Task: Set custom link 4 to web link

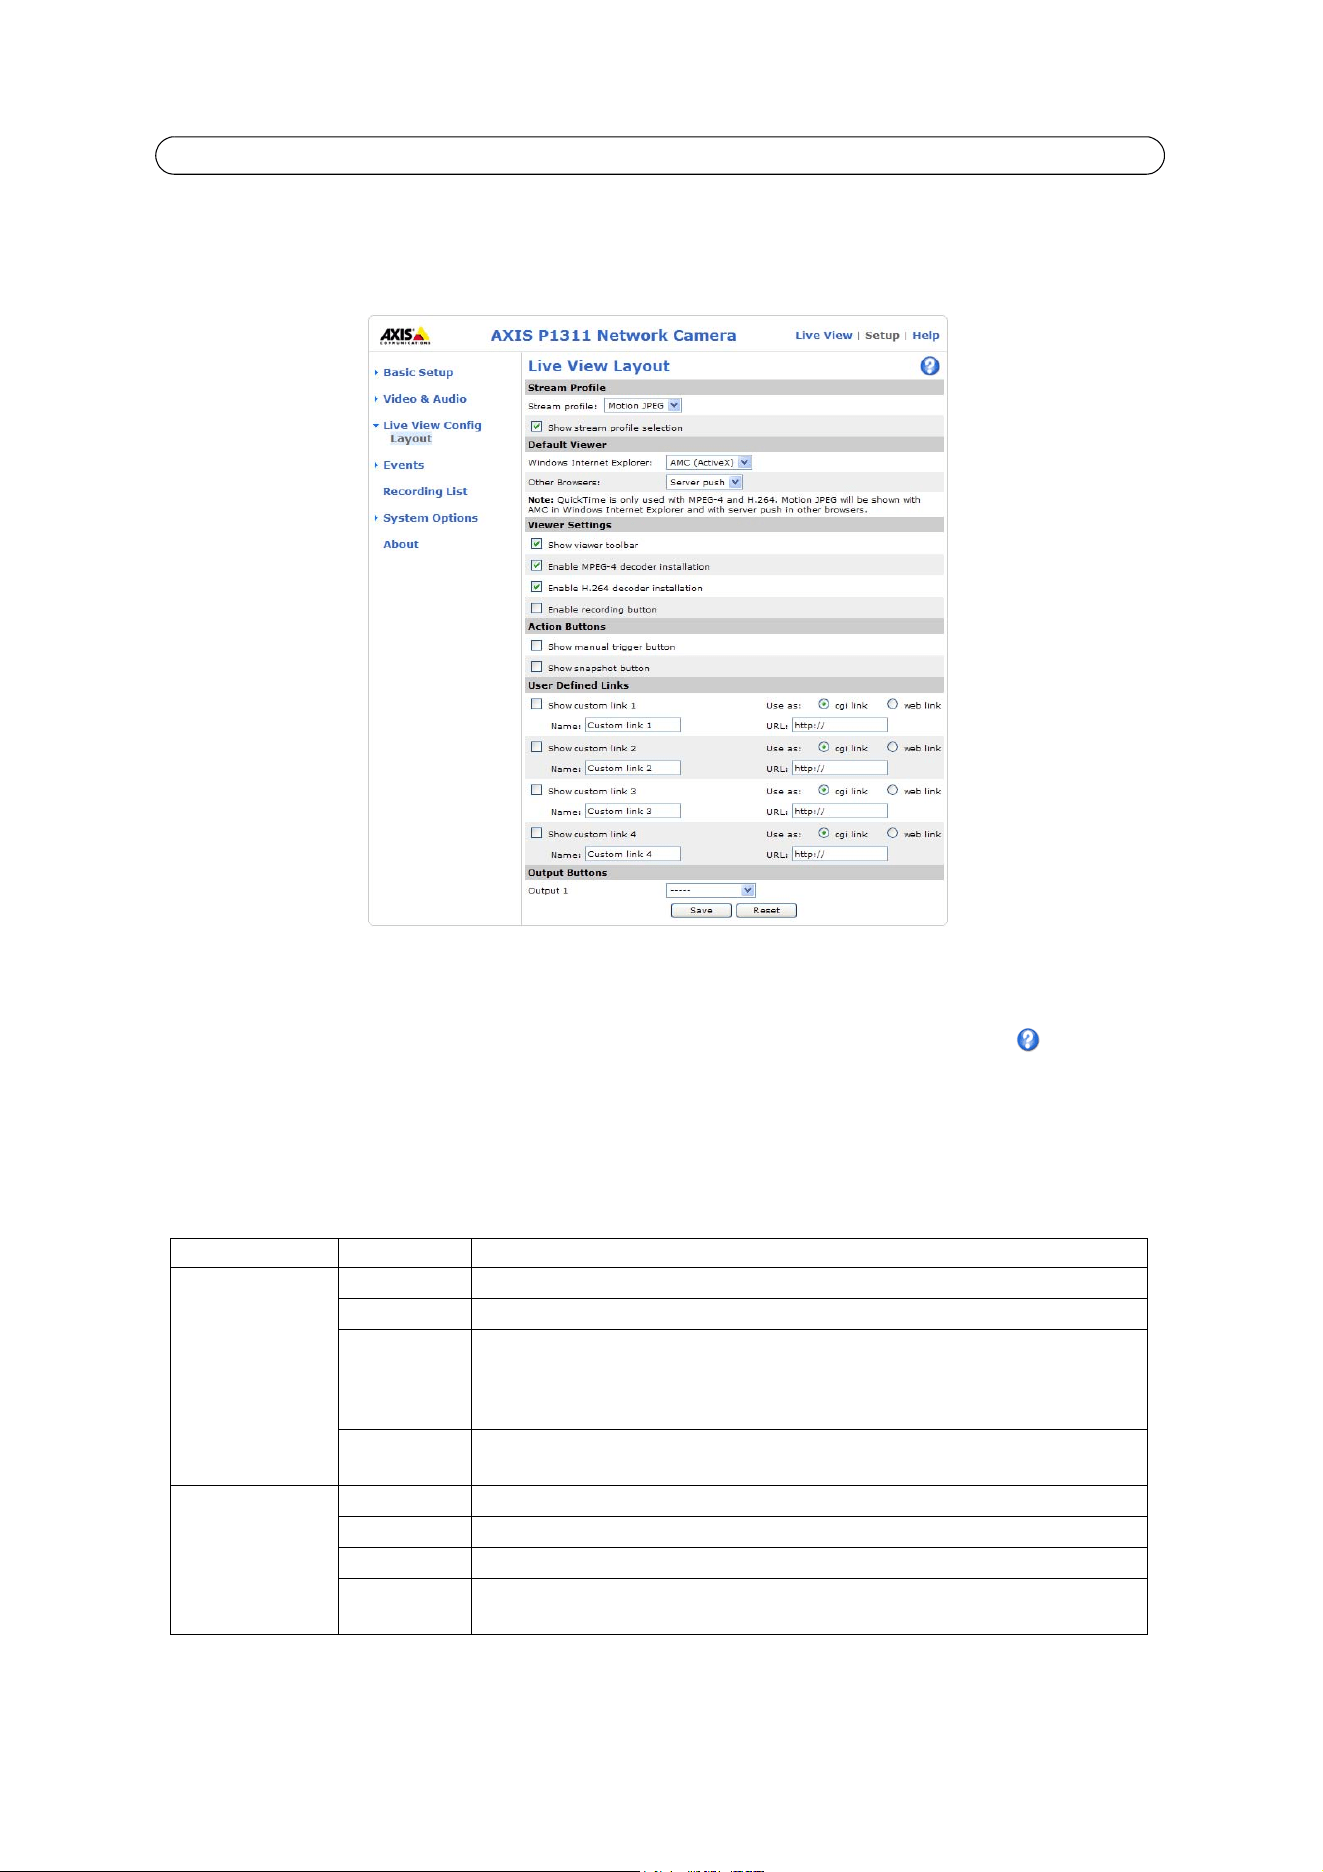Action: pos(893,833)
